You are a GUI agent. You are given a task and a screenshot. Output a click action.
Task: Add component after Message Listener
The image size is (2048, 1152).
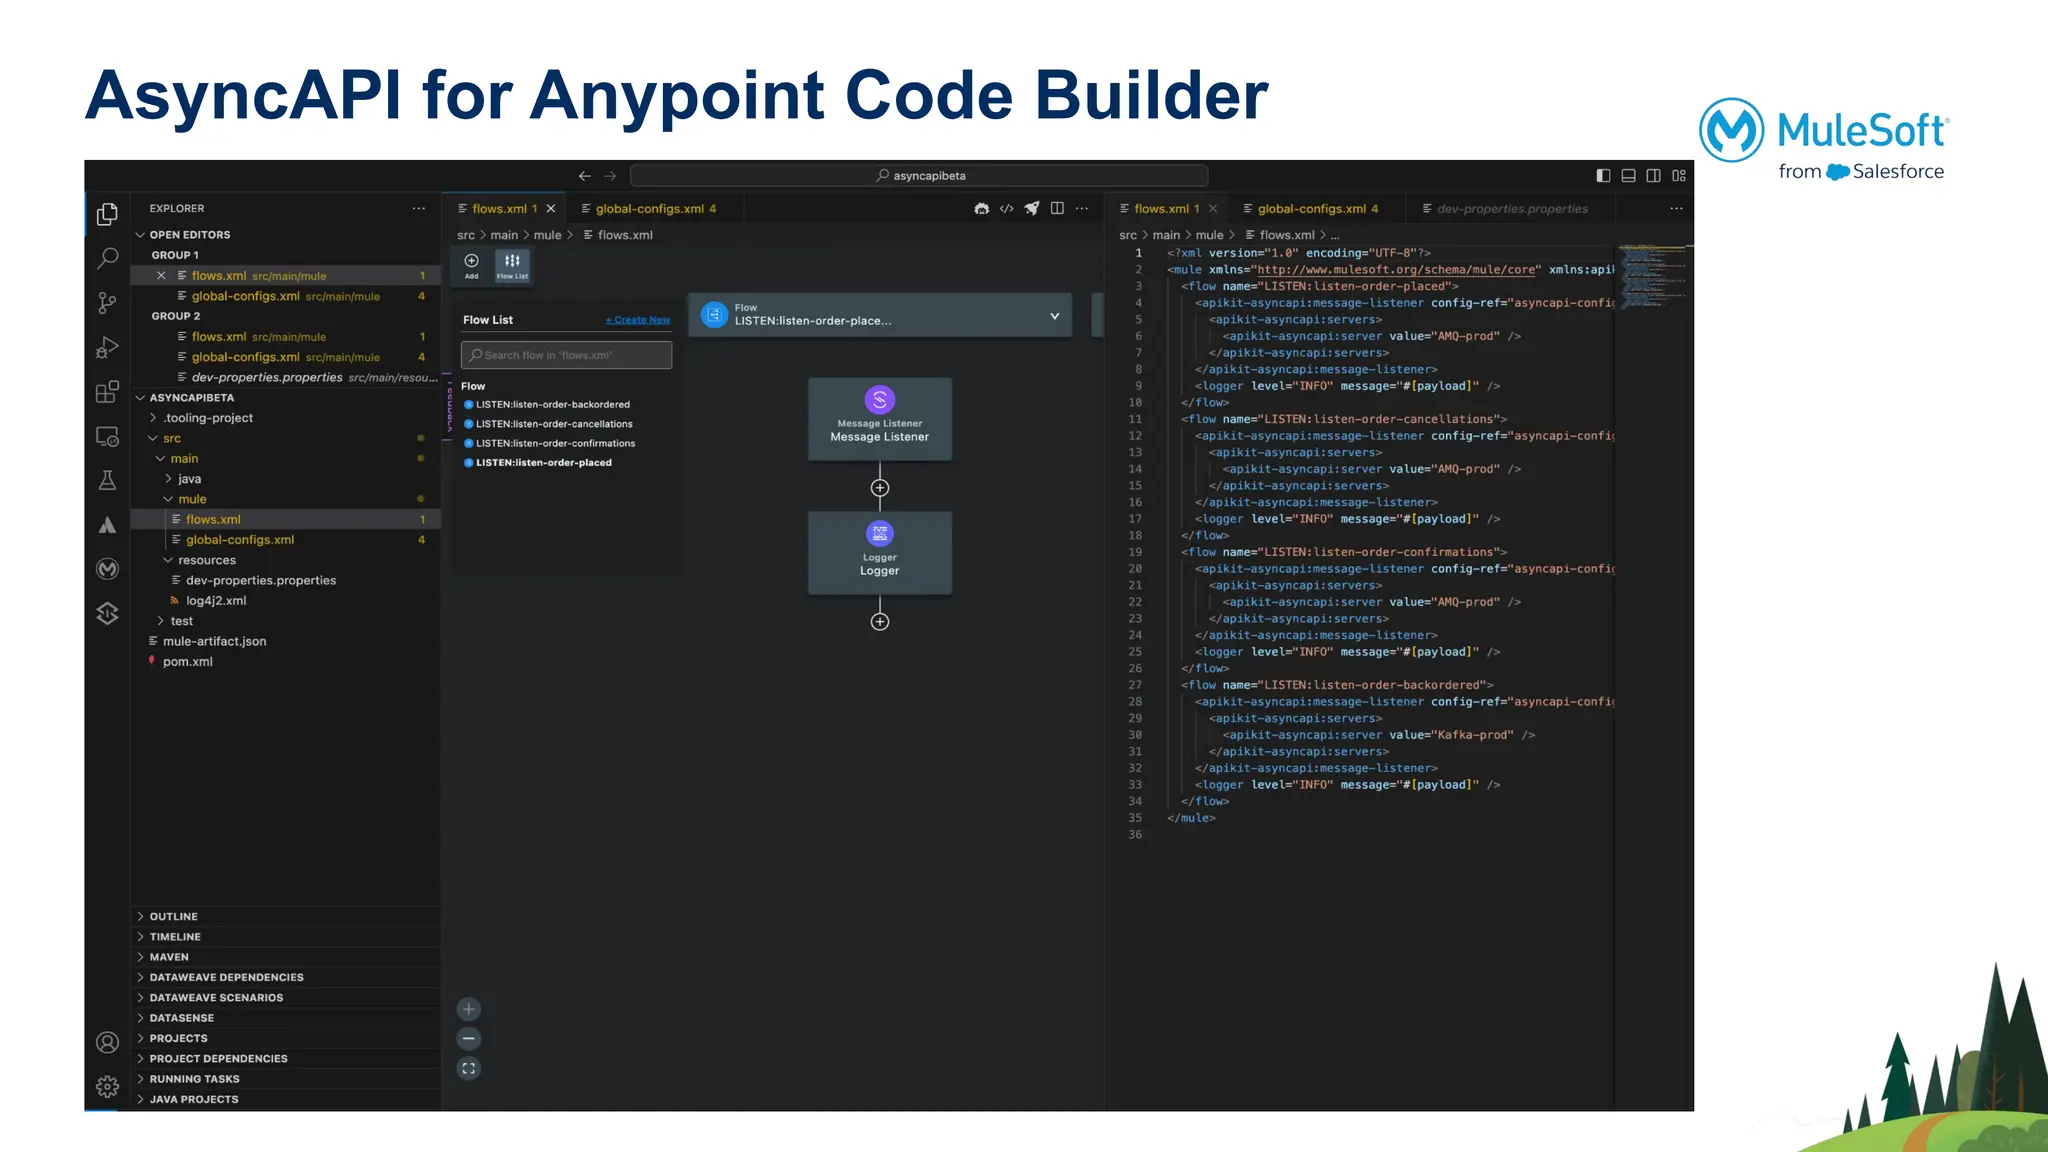coord(880,488)
